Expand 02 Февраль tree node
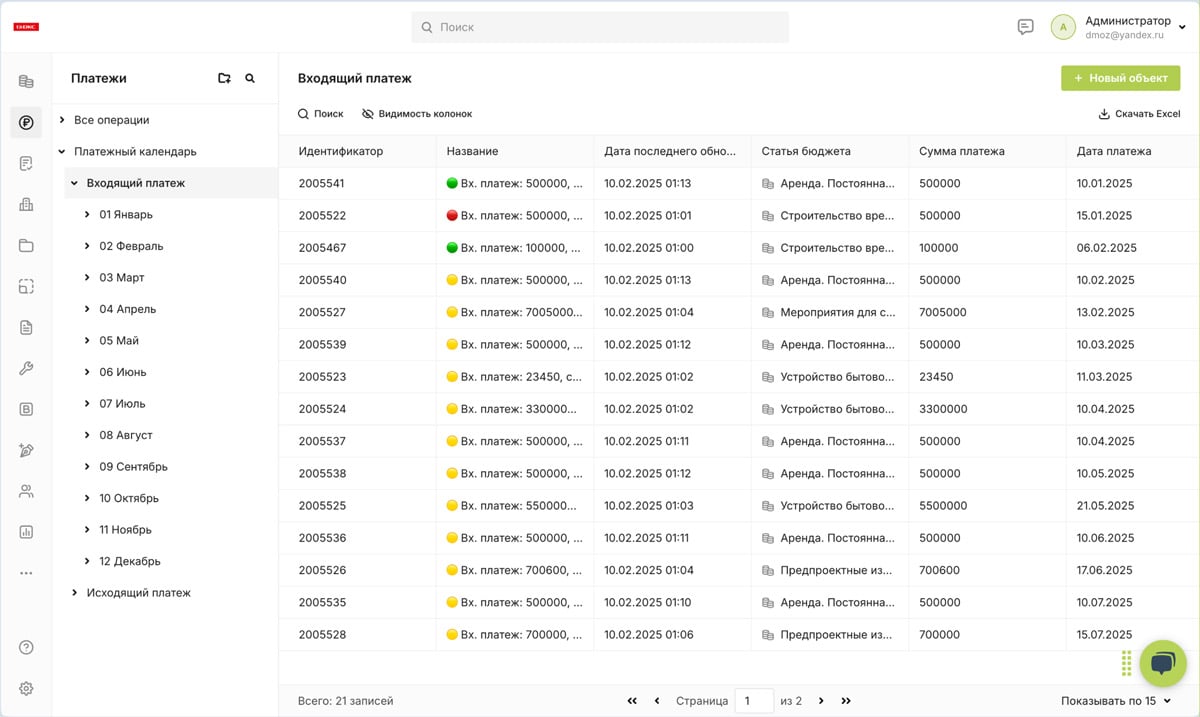This screenshot has height=717, width=1200. 87,246
